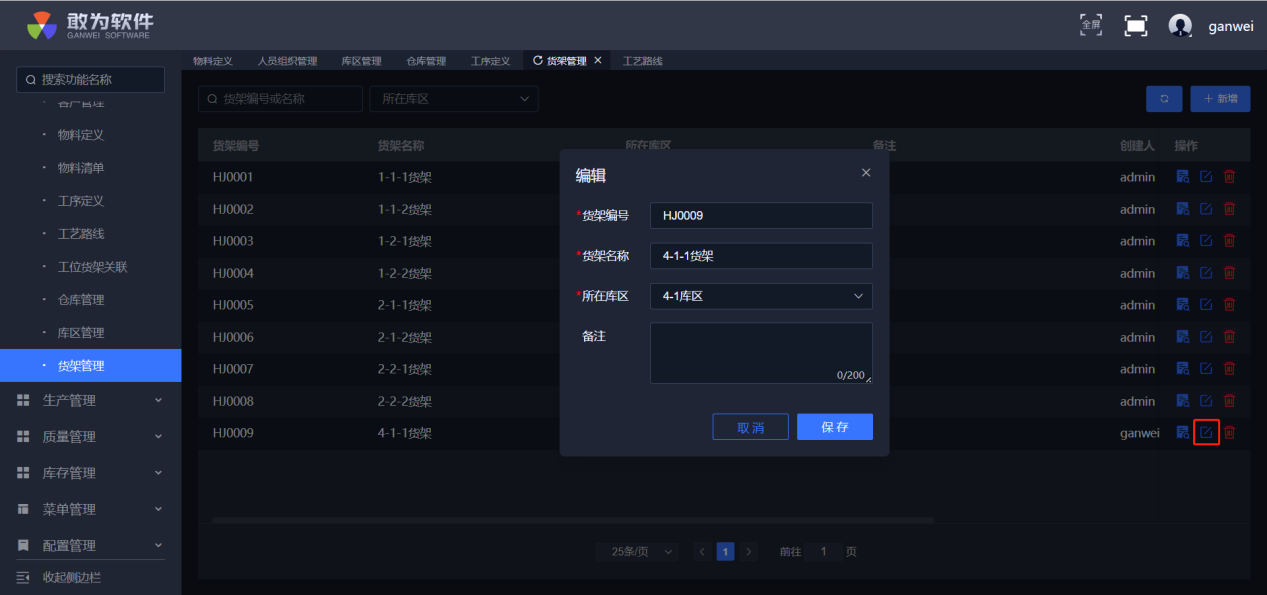This screenshot has height=595, width=1267.
Task: Click the edit icon for row HJ0009
Action: tap(1206, 433)
